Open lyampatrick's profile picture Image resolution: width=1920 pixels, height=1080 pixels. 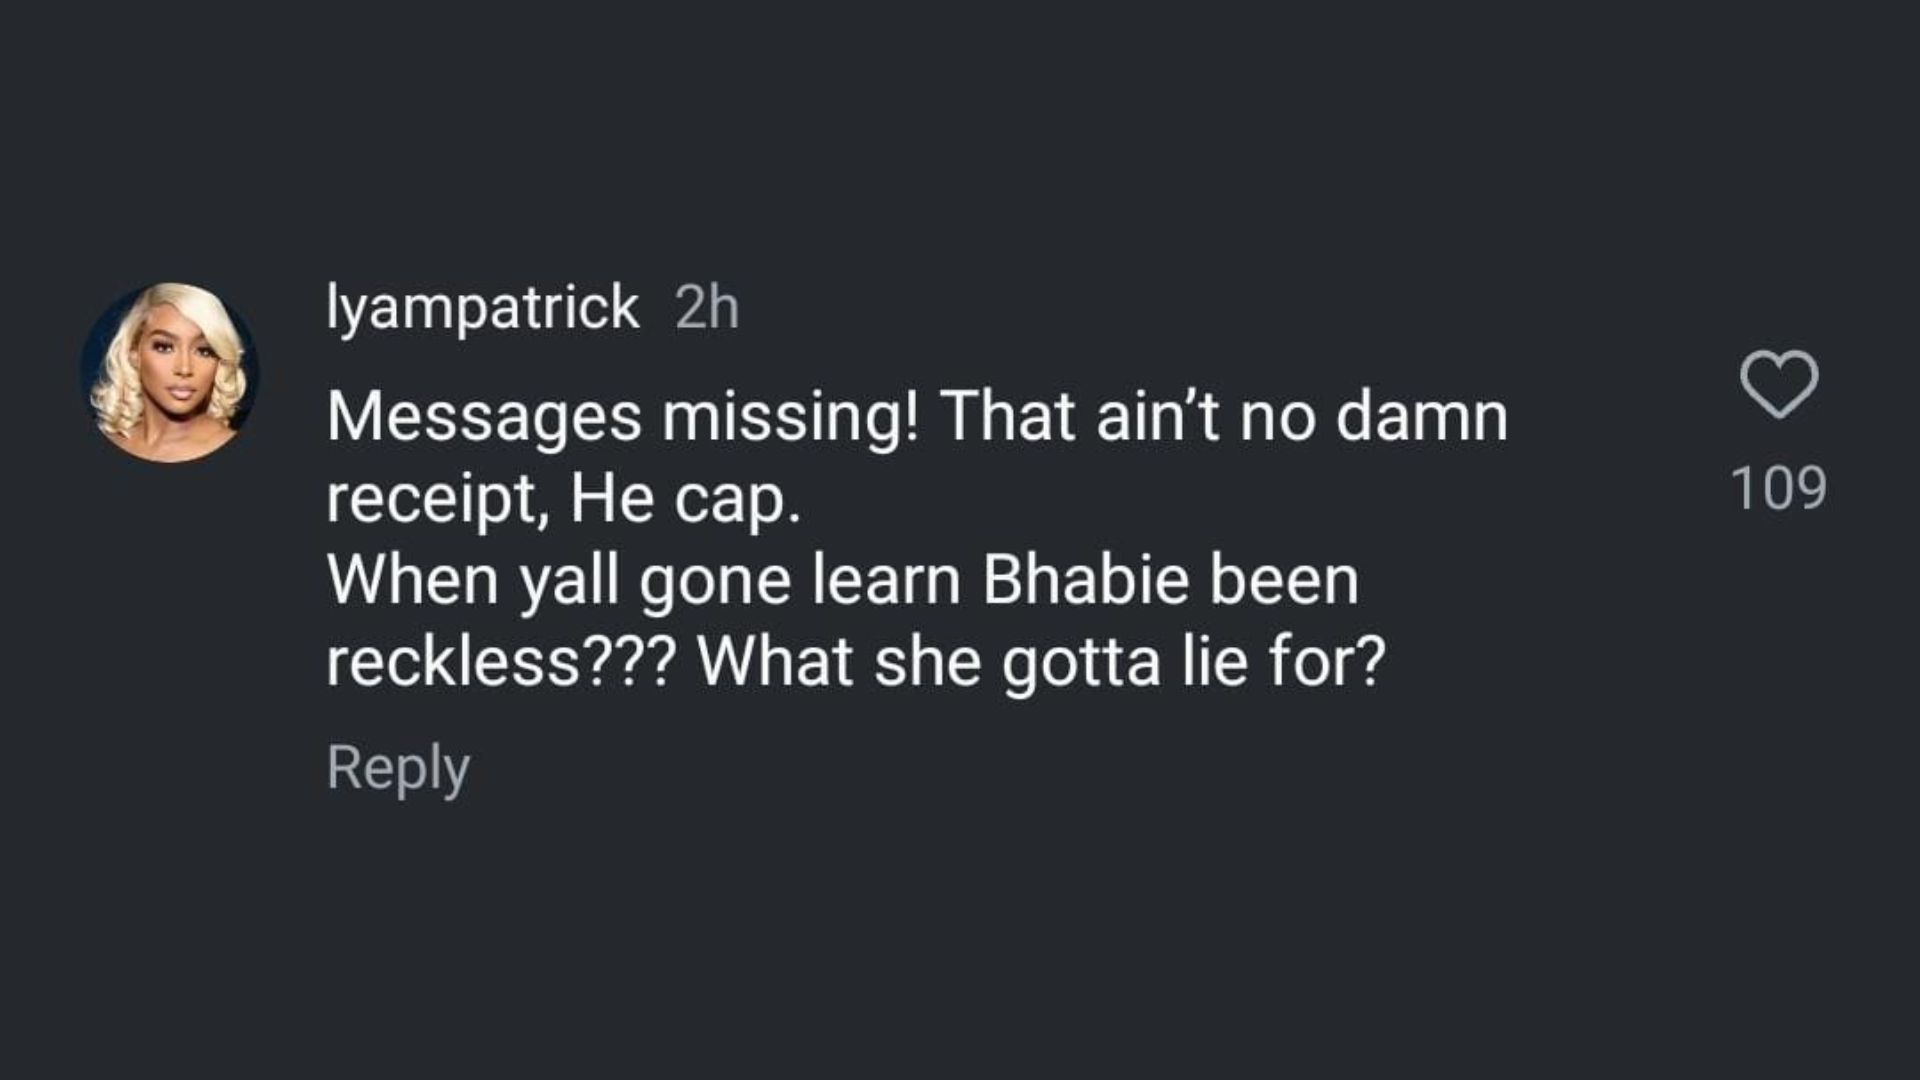pyautogui.click(x=170, y=372)
